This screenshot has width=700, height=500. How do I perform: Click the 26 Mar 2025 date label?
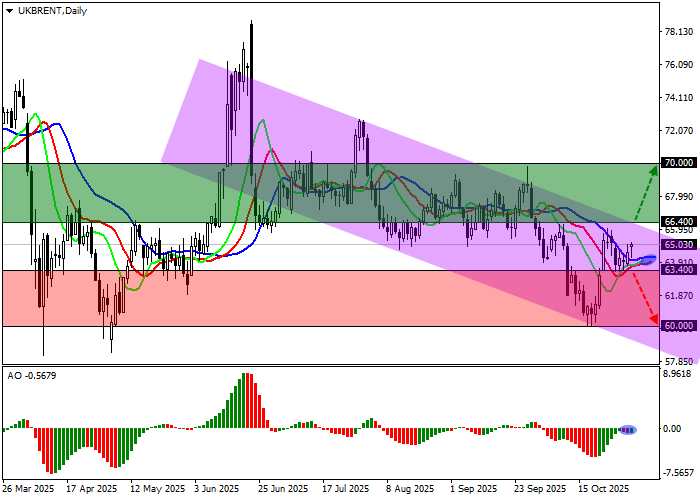28,490
